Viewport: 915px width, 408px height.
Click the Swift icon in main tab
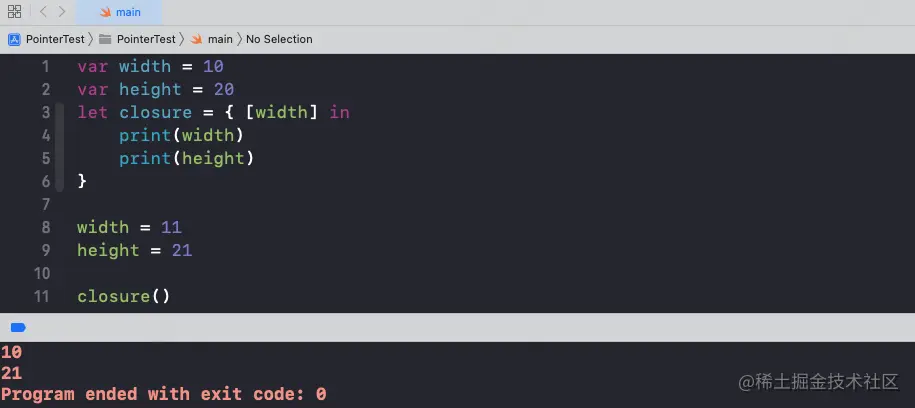click(x=106, y=12)
